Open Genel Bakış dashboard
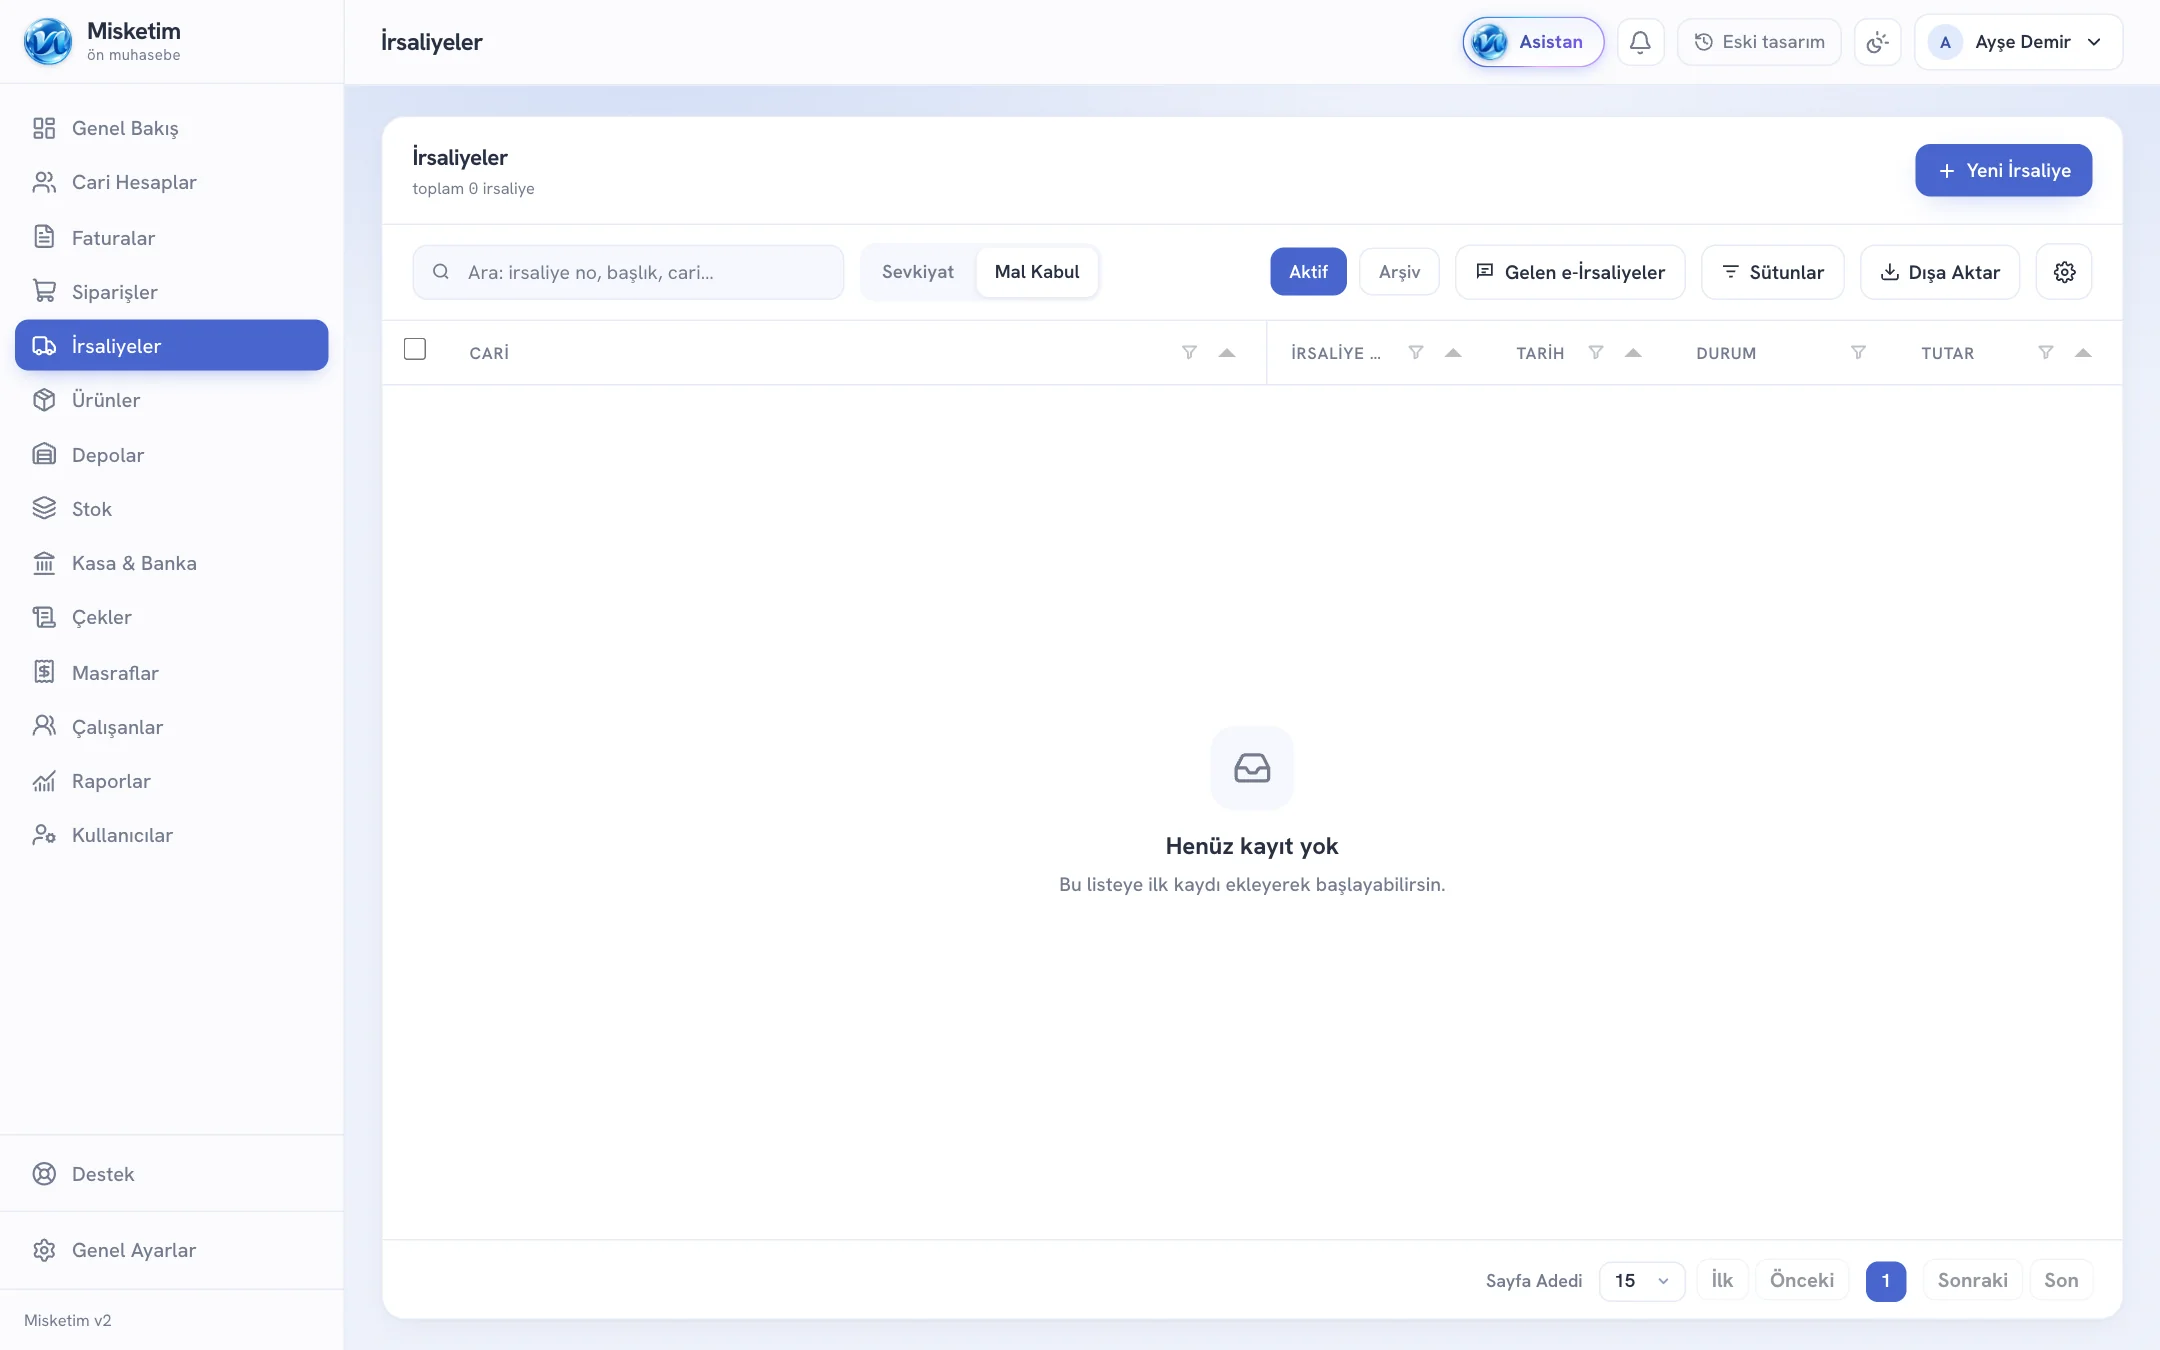The image size is (2160, 1350). point(172,128)
